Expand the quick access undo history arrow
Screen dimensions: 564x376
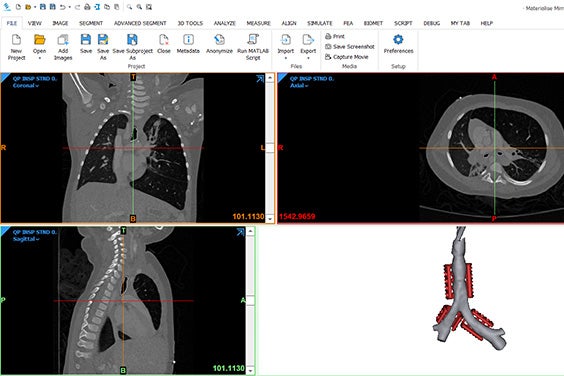pyautogui.click(x=69, y=7)
